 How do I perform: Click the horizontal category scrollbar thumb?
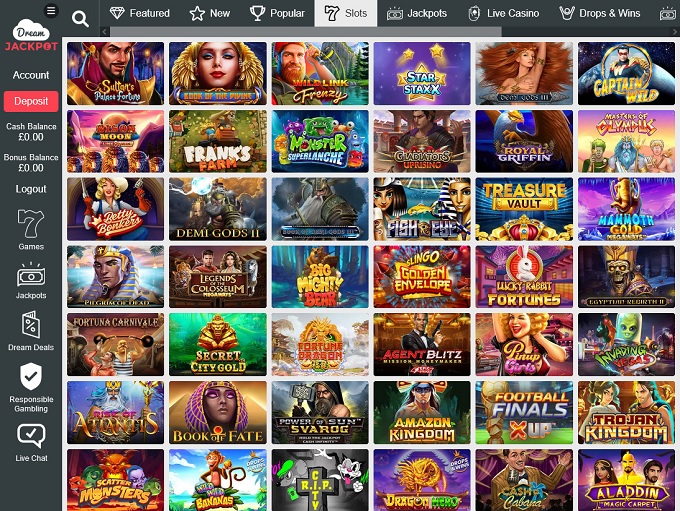coord(305,31)
